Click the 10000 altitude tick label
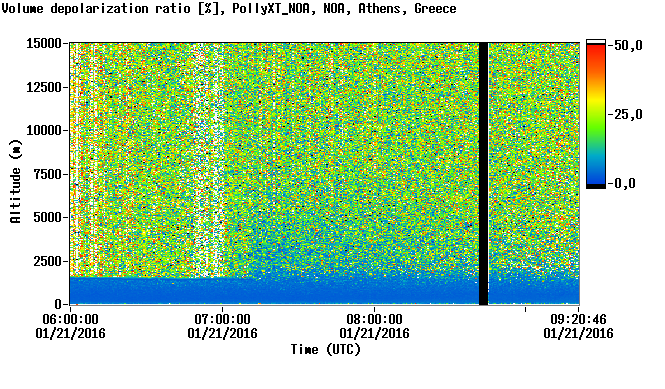This screenshot has height=389, width=665. tap(44, 130)
